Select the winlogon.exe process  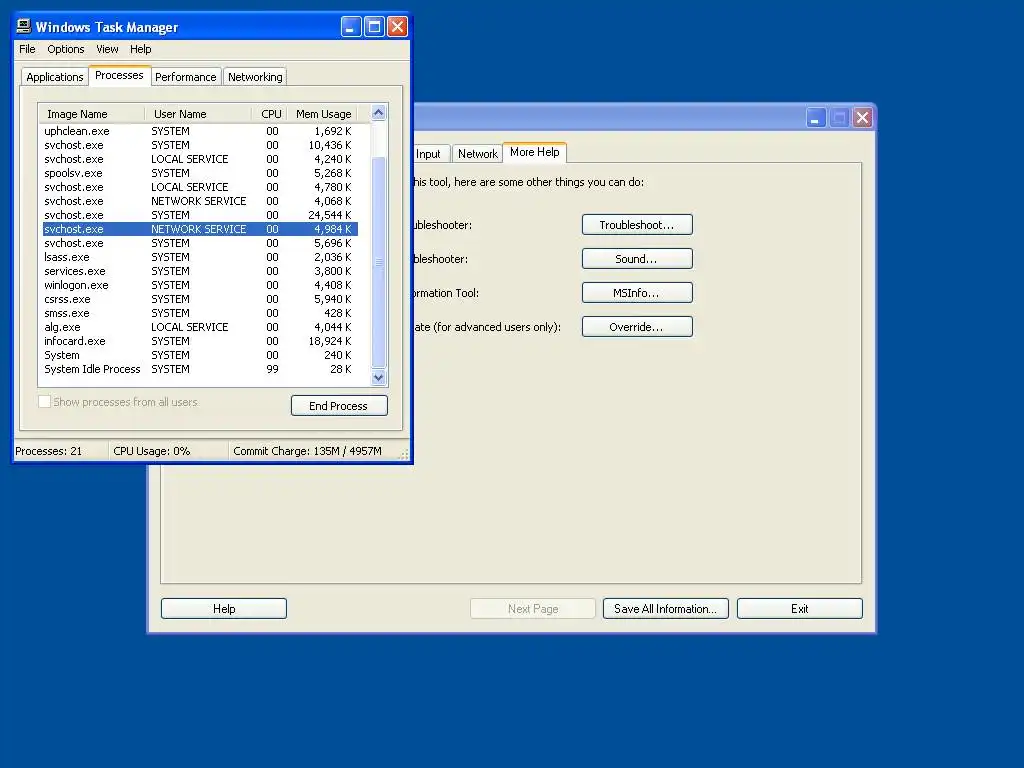pyautogui.click(x=200, y=285)
